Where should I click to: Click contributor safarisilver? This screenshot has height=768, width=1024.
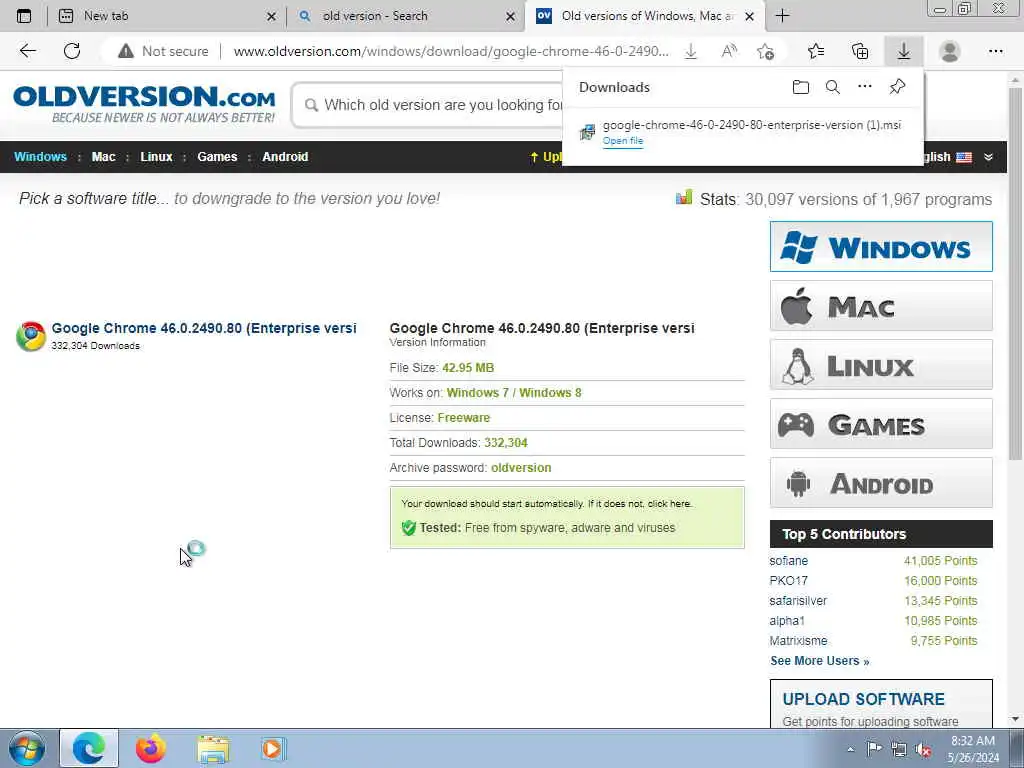click(798, 601)
